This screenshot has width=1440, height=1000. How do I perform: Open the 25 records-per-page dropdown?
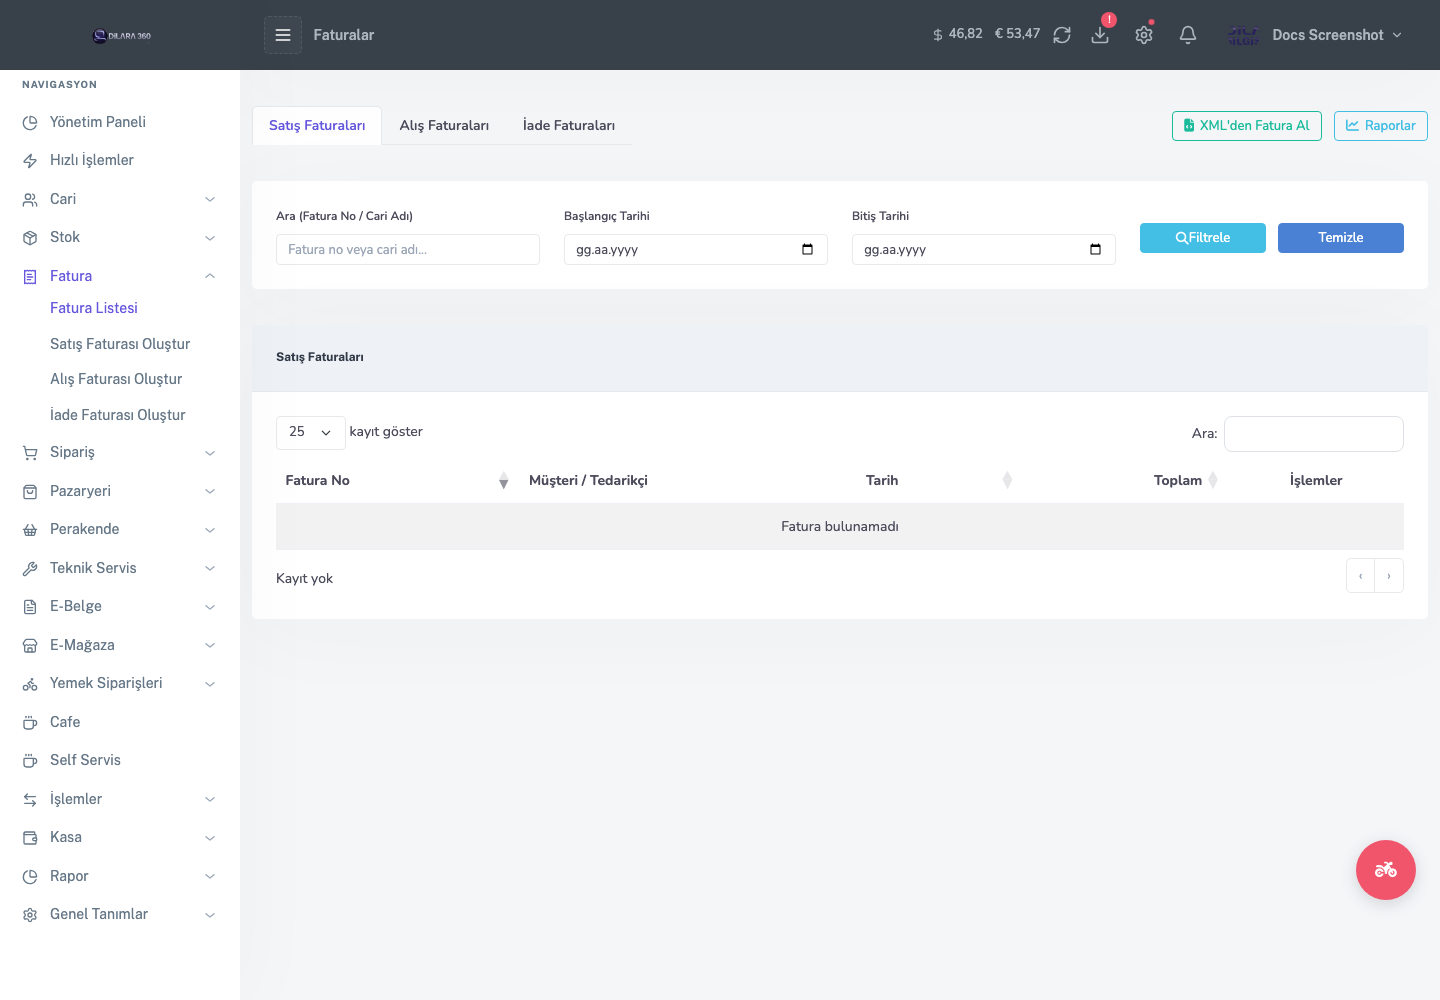point(311,432)
